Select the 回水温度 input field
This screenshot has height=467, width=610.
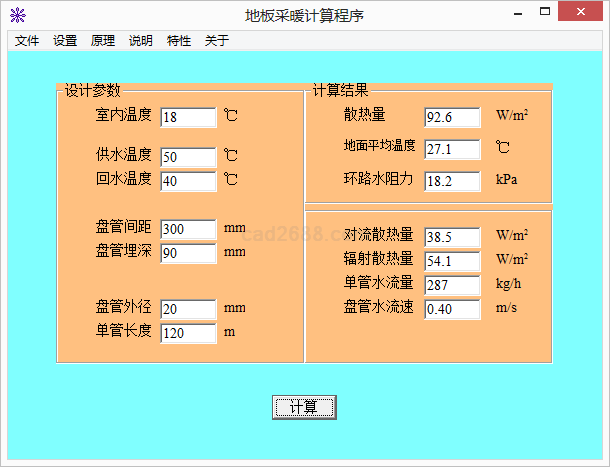click(x=188, y=182)
